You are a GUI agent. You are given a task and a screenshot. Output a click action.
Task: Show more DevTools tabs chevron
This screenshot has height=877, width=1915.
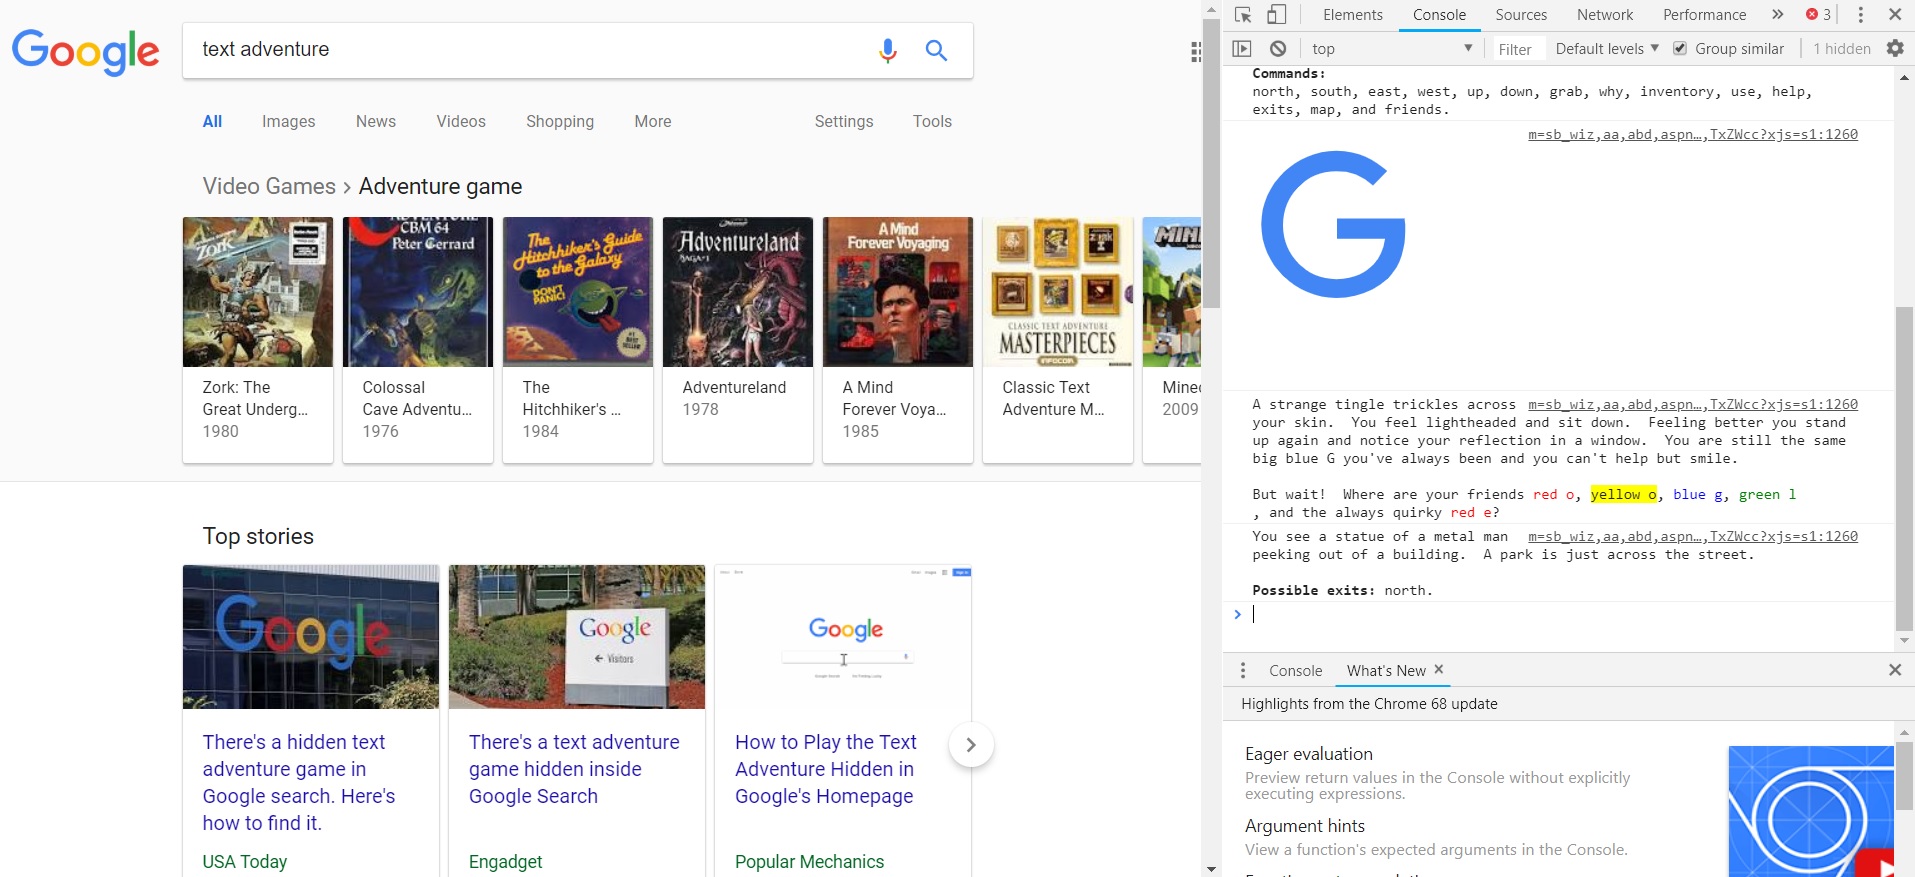(x=1777, y=15)
